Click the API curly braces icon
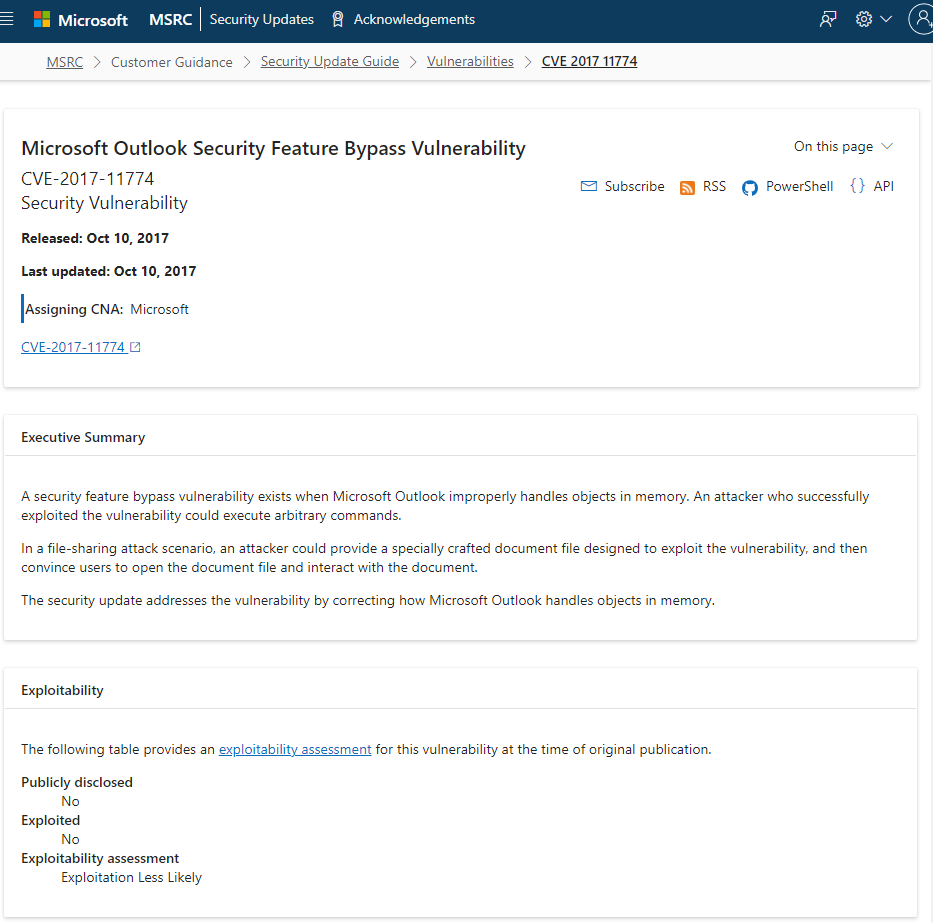This screenshot has height=923, width=933. (857, 186)
